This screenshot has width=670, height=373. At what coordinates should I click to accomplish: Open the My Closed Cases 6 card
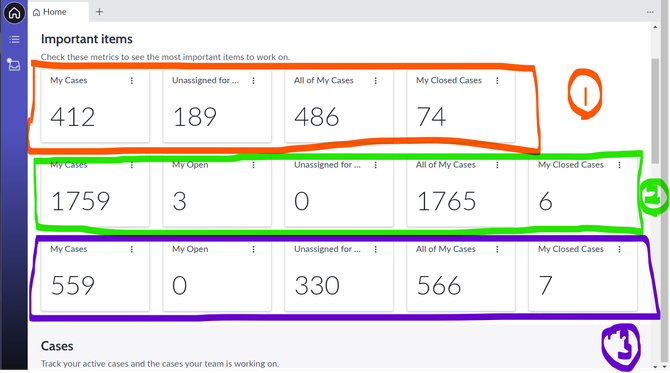583,190
